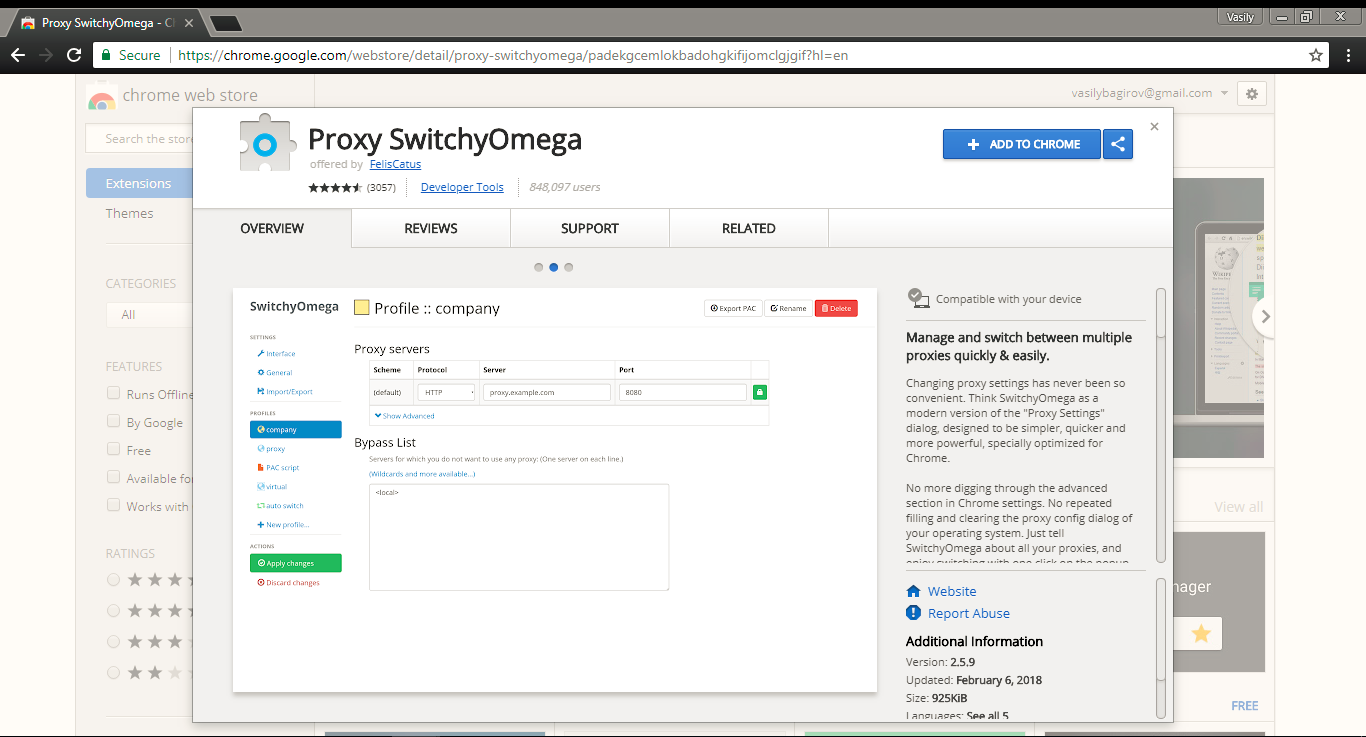Click the Proxy SwitchyOmega puzzle piece icon
Image resolution: width=1366 pixels, height=737 pixels.
[x=264, y=145]
